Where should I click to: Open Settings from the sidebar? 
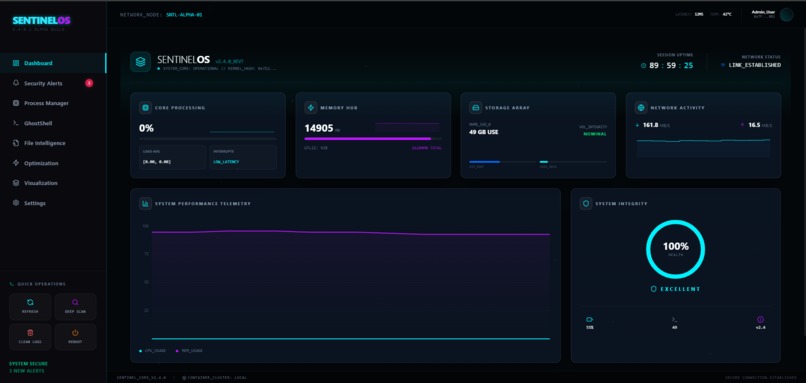pos(53,203)
